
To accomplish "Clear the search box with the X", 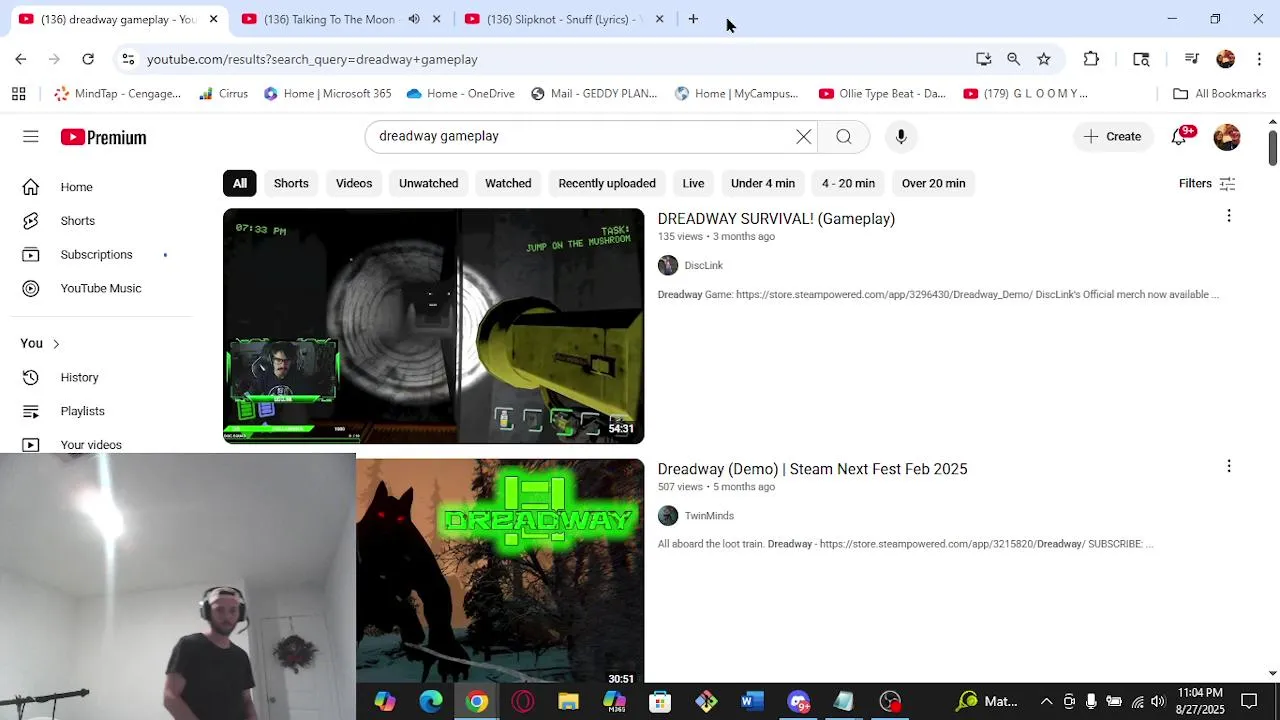I will pos(804,137).
